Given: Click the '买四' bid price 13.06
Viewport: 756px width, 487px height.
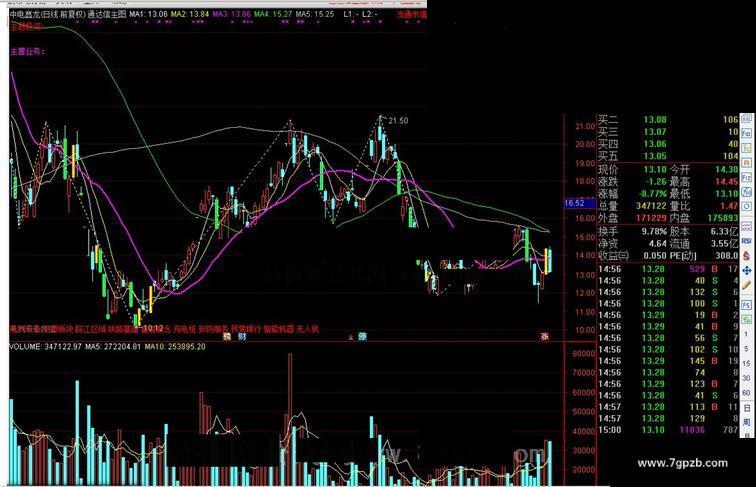Looking at the screenshot, I should (x=655, y=144).
